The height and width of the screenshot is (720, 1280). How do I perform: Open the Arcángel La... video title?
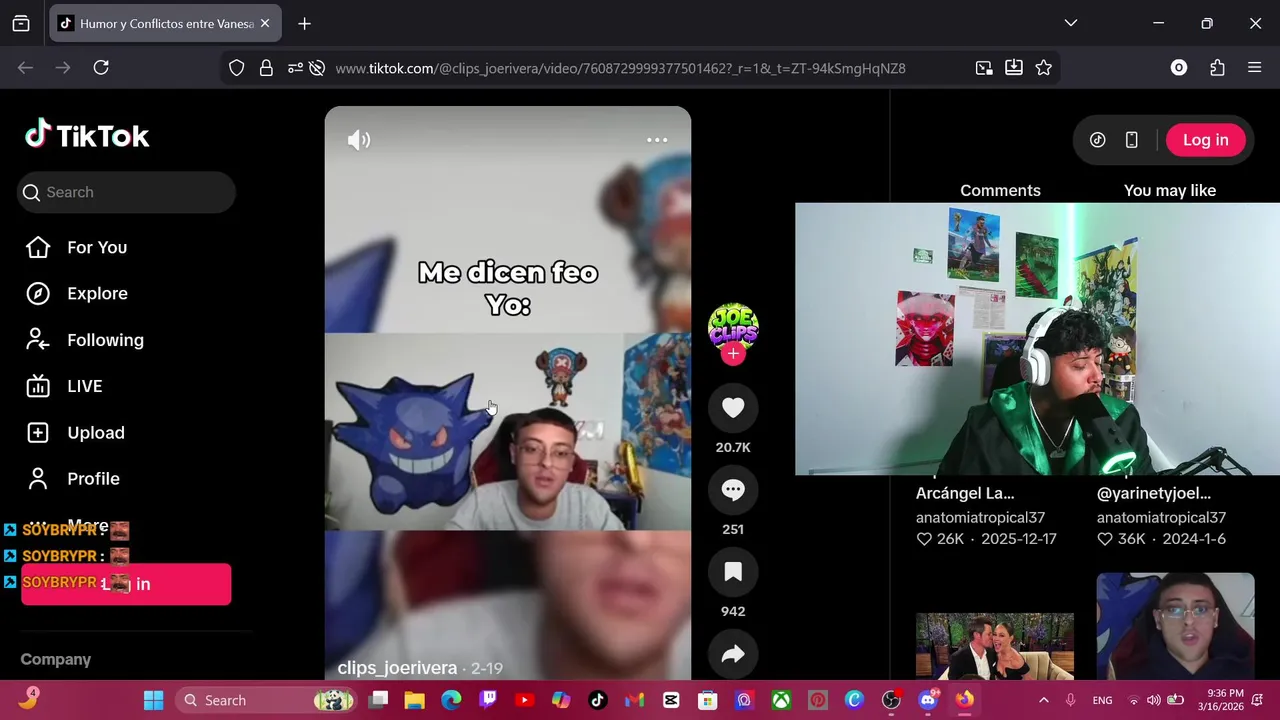coord(965,493)
